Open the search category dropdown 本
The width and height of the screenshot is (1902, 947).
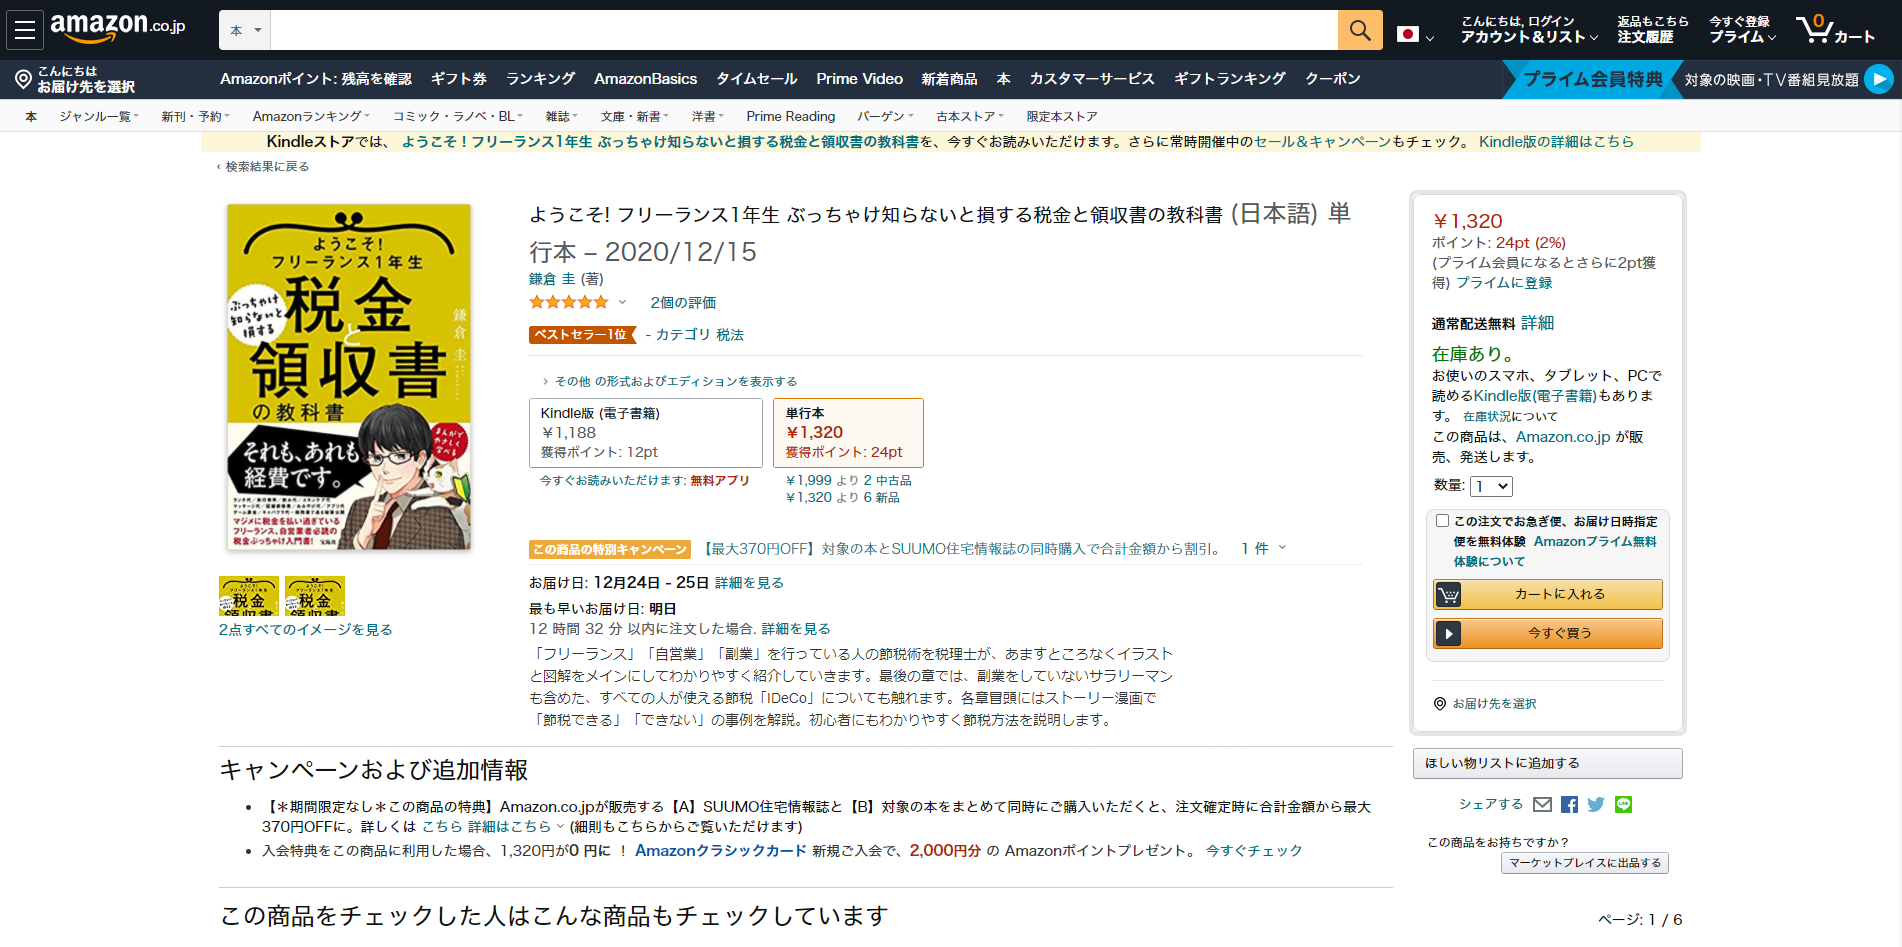[x=245, y=30]
